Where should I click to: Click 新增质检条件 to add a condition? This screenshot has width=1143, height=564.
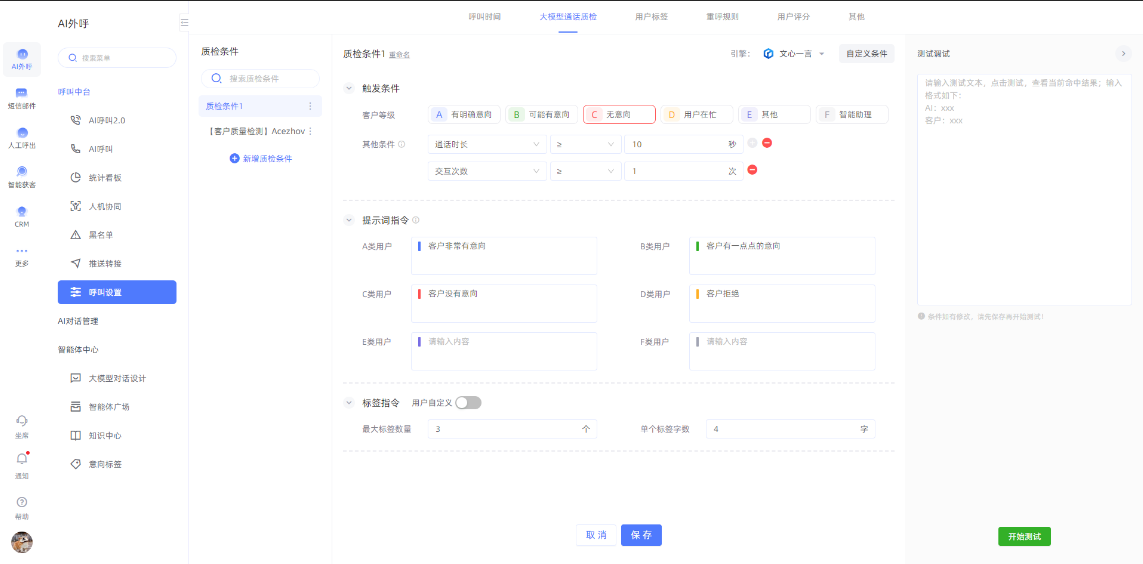point(261,159)
